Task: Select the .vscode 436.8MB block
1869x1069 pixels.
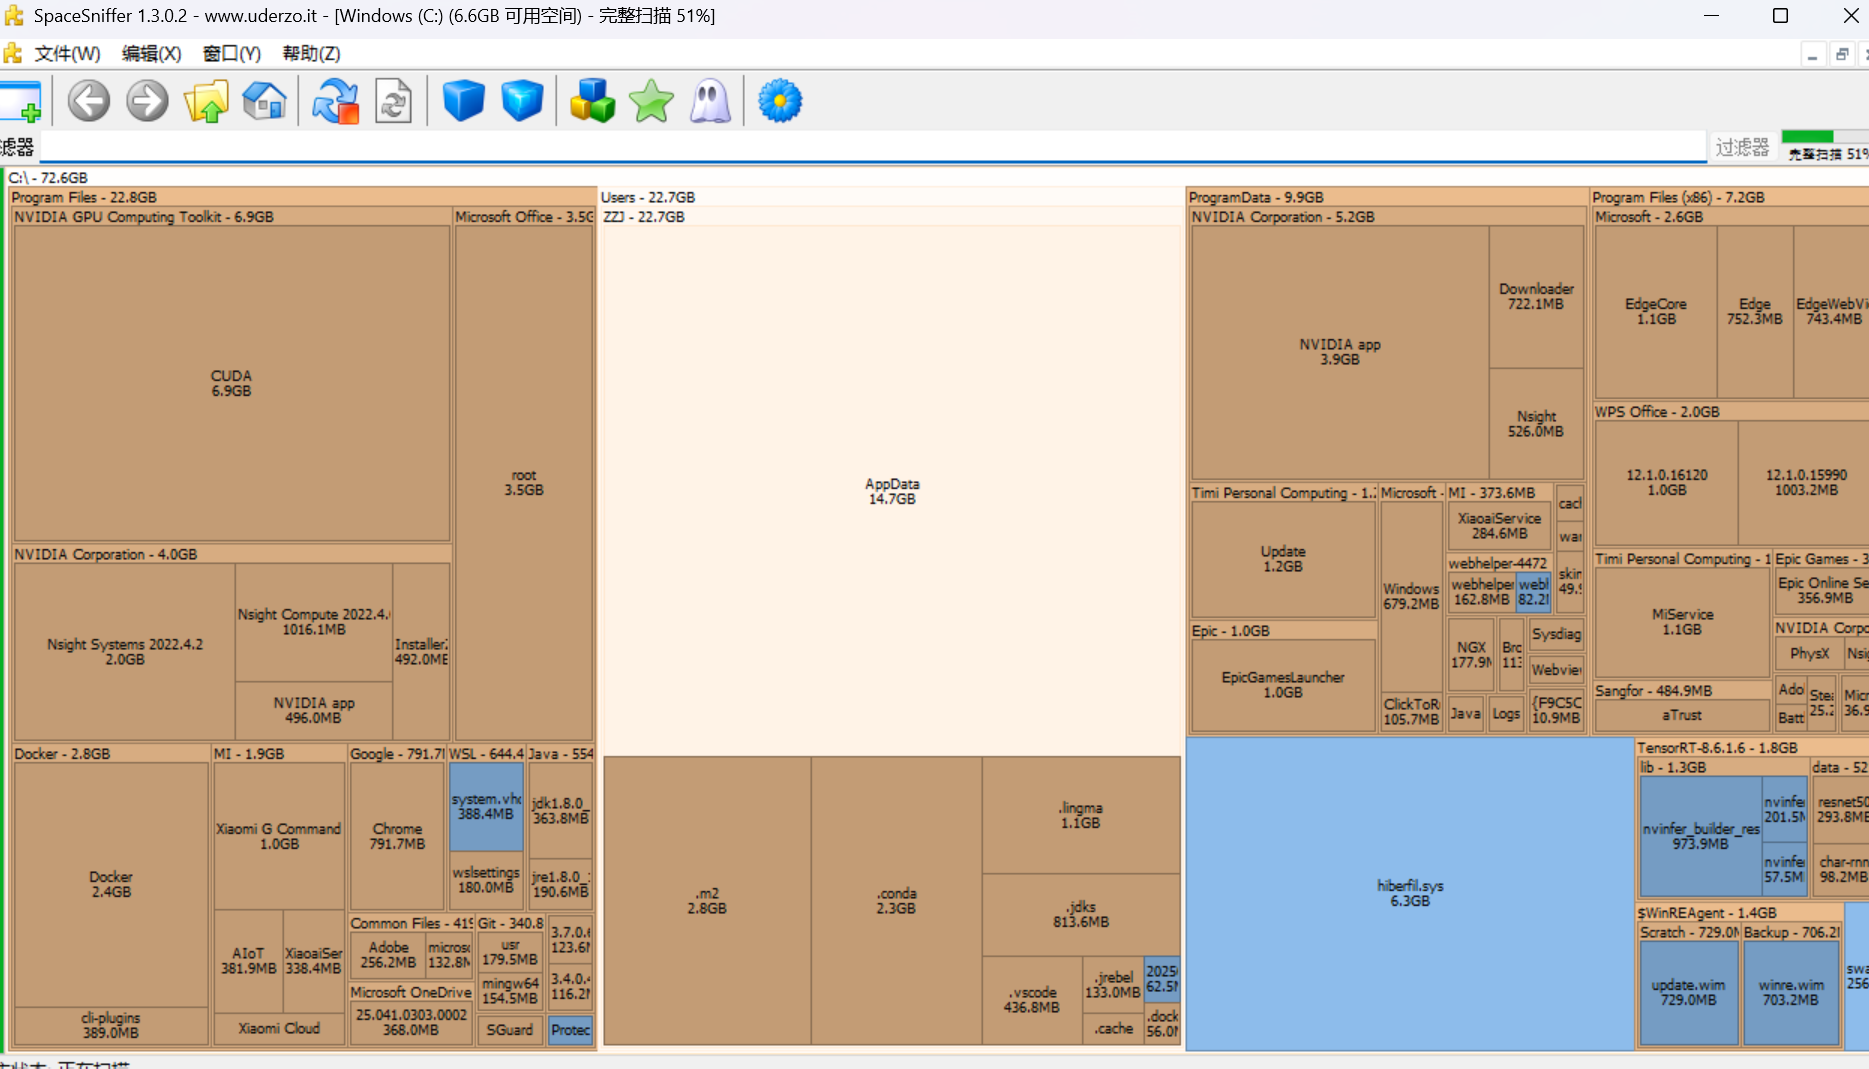Action: (x=1032, y=1000)
